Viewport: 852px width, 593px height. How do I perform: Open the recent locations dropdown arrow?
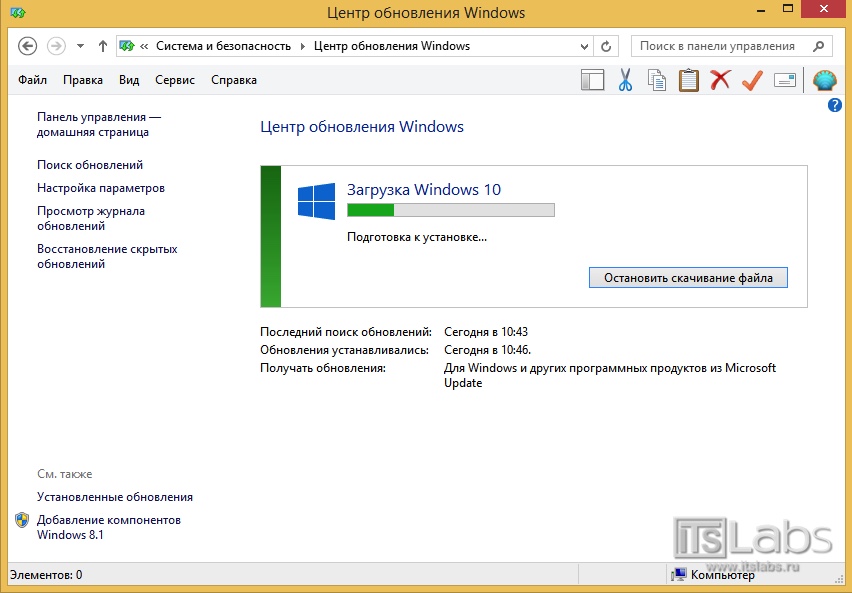click(80, 46)
